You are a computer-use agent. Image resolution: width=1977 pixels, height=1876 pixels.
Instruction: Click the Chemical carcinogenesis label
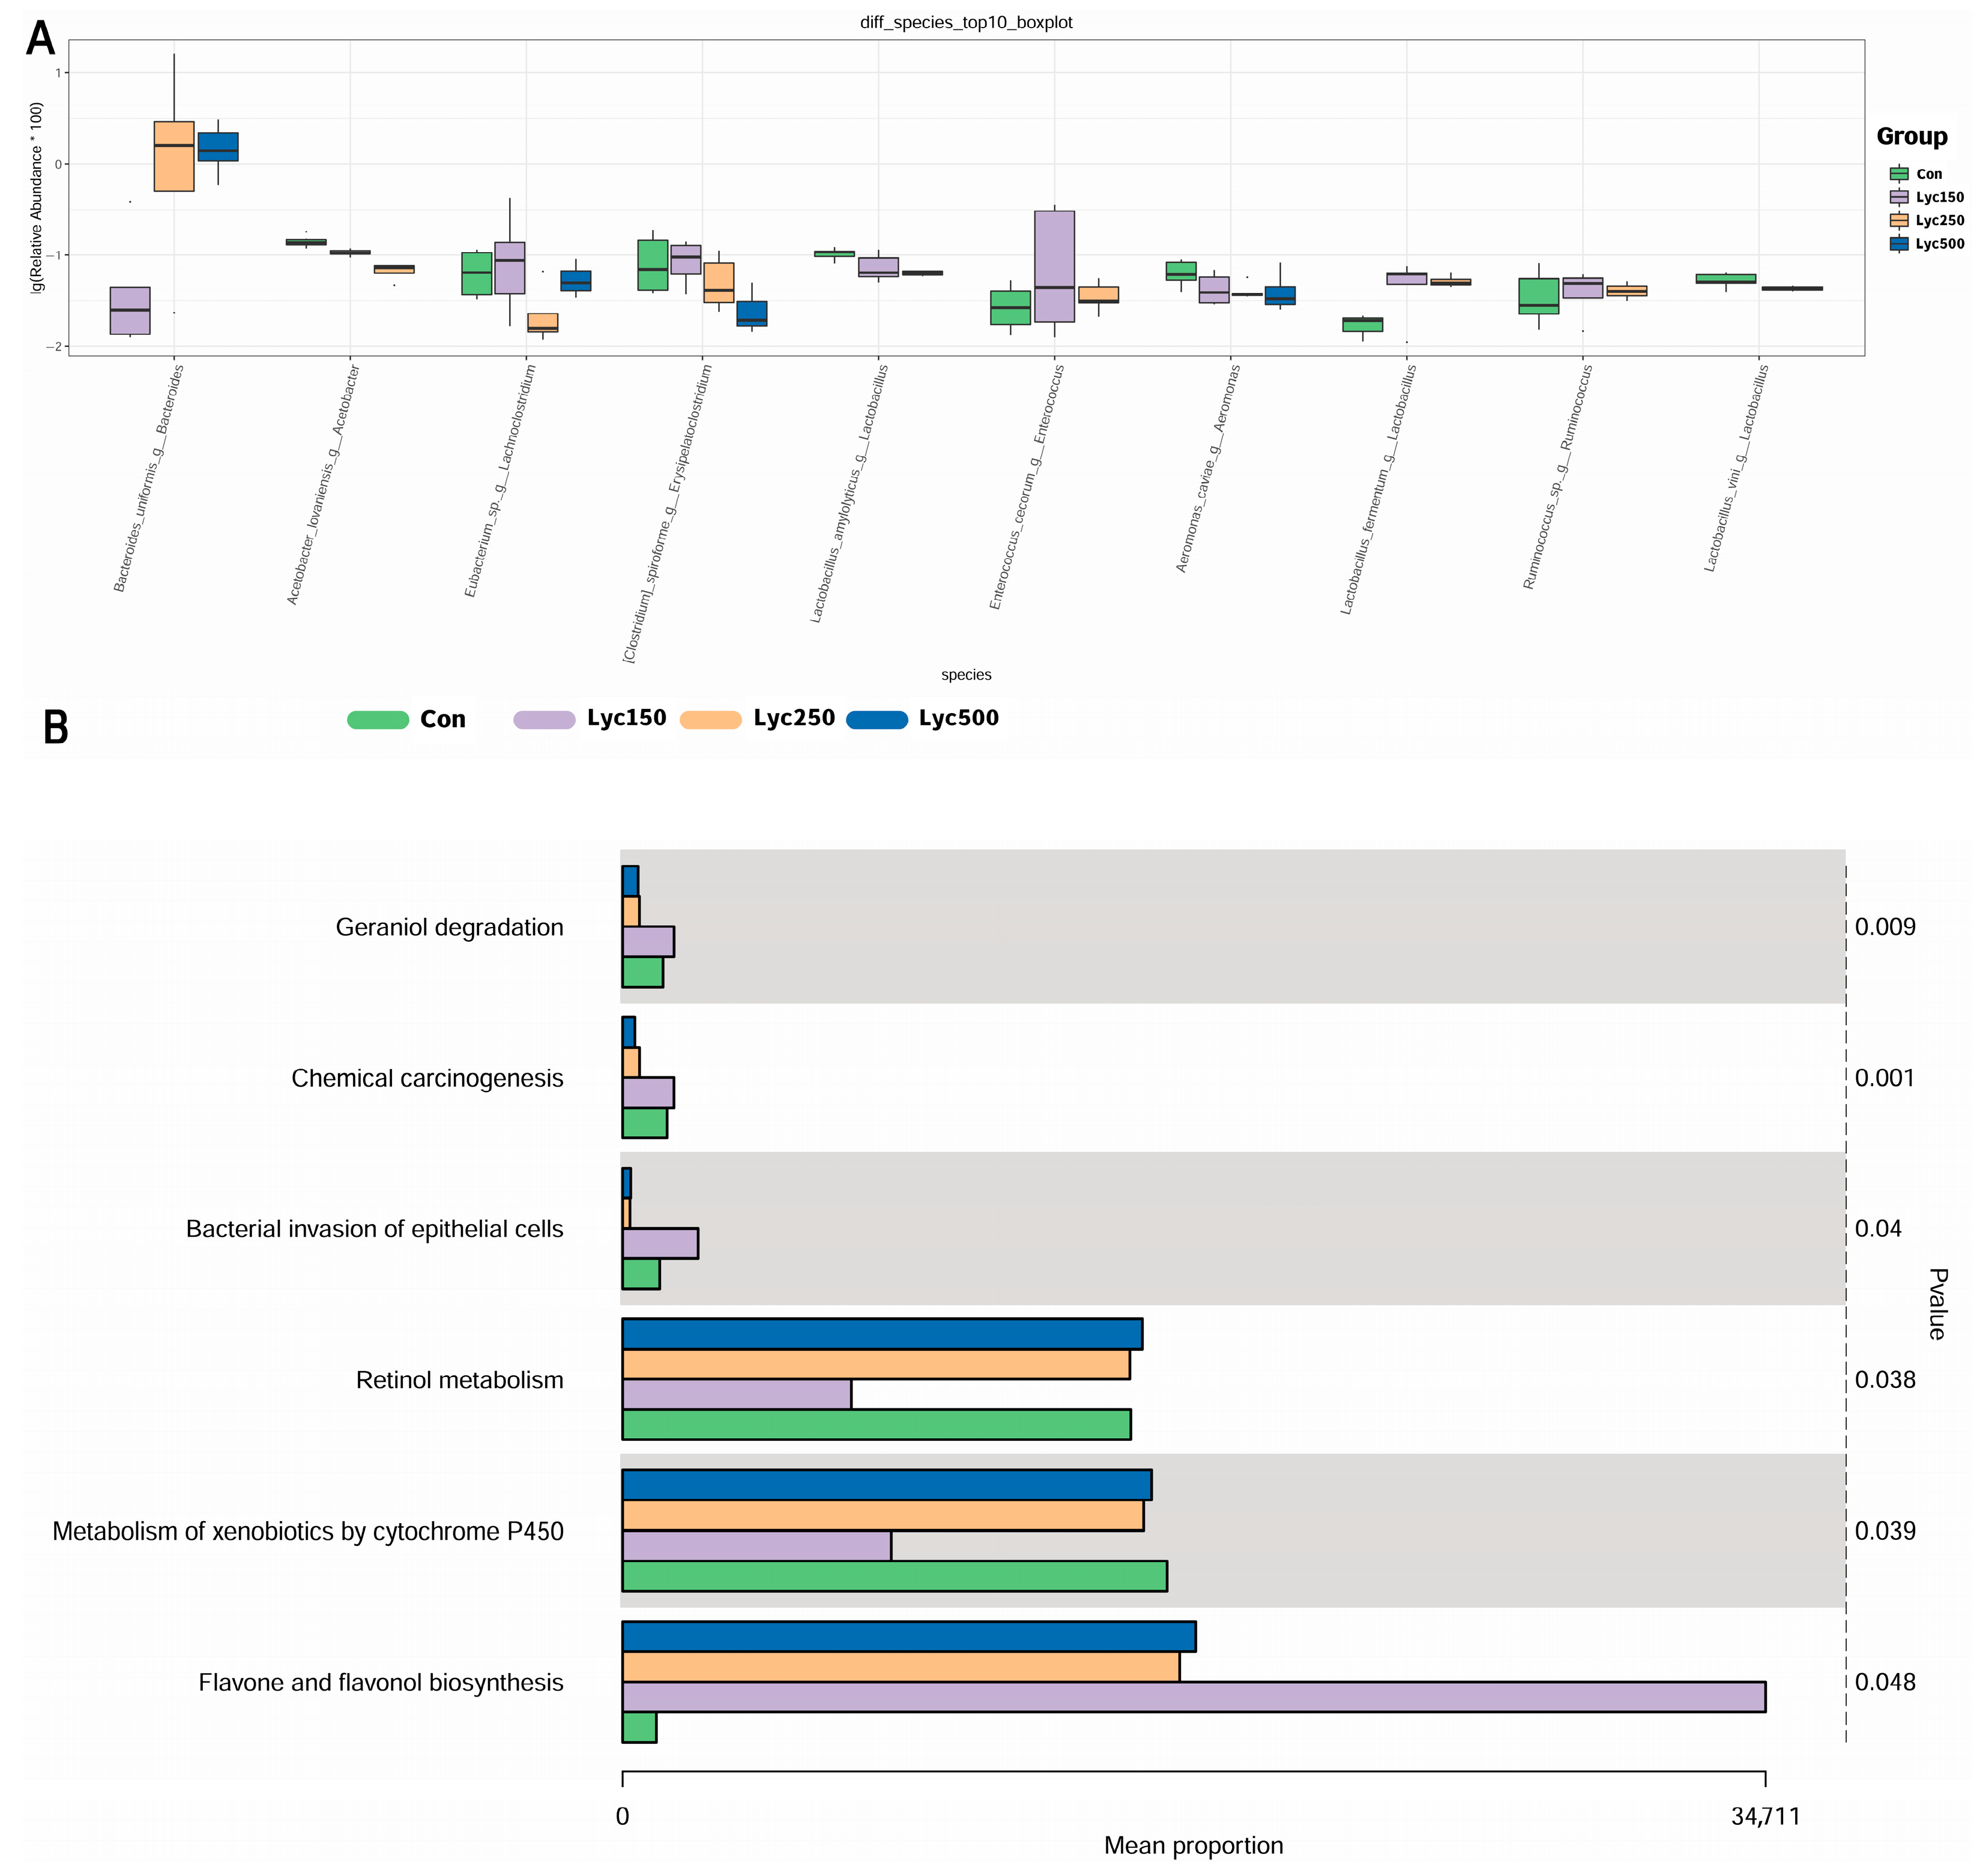[x=427, y=1078]
